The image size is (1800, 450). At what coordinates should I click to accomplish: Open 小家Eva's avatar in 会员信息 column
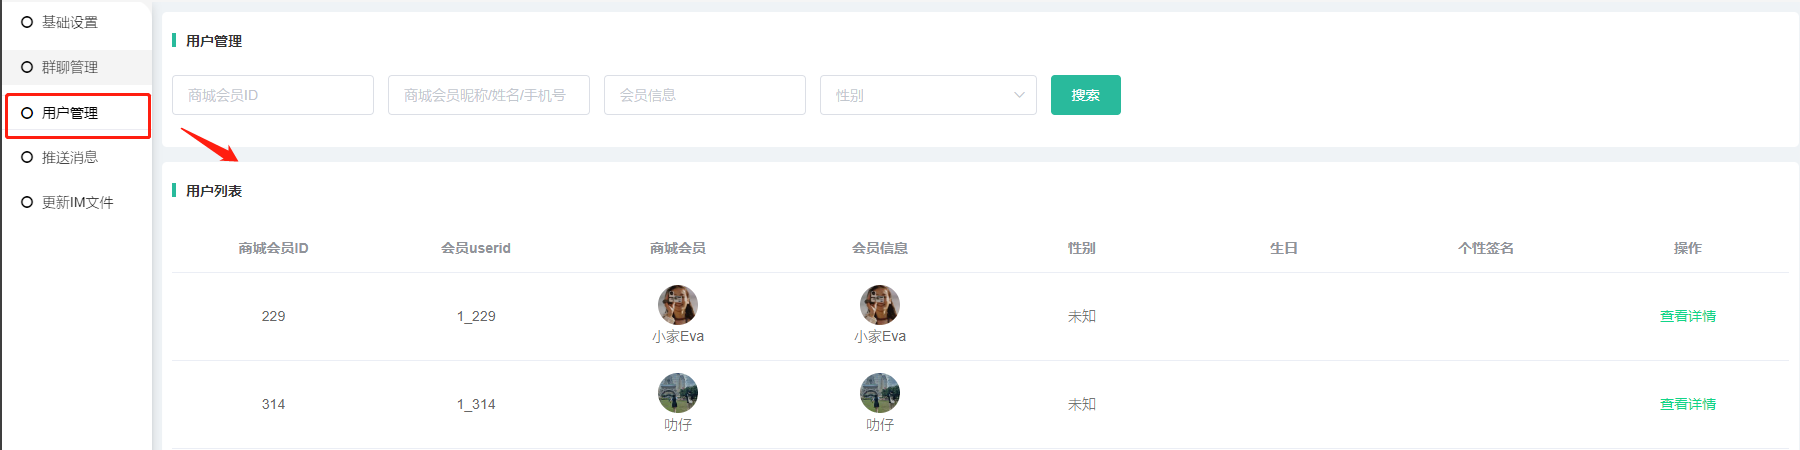click(880, 305)
